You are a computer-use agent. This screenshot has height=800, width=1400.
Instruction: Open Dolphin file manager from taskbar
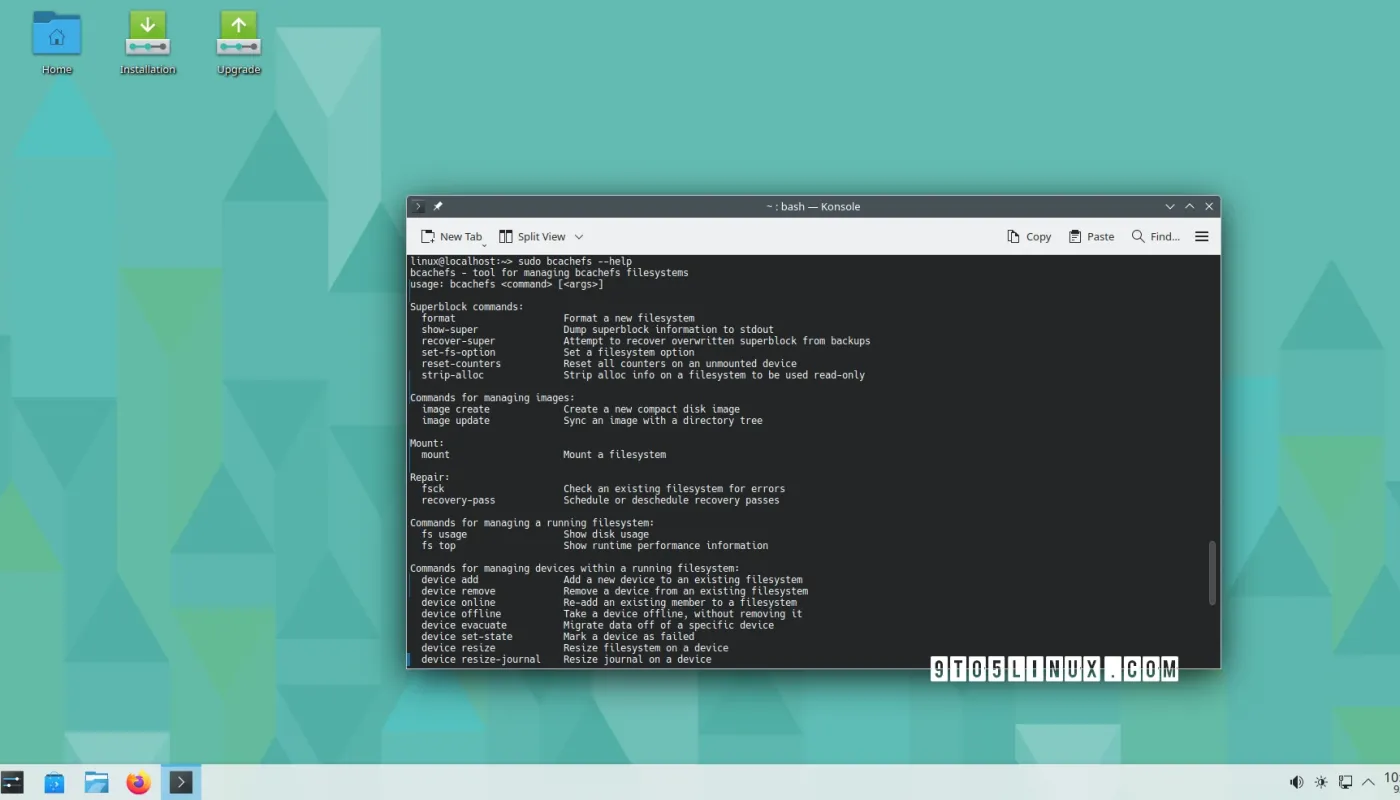point(96,782)
